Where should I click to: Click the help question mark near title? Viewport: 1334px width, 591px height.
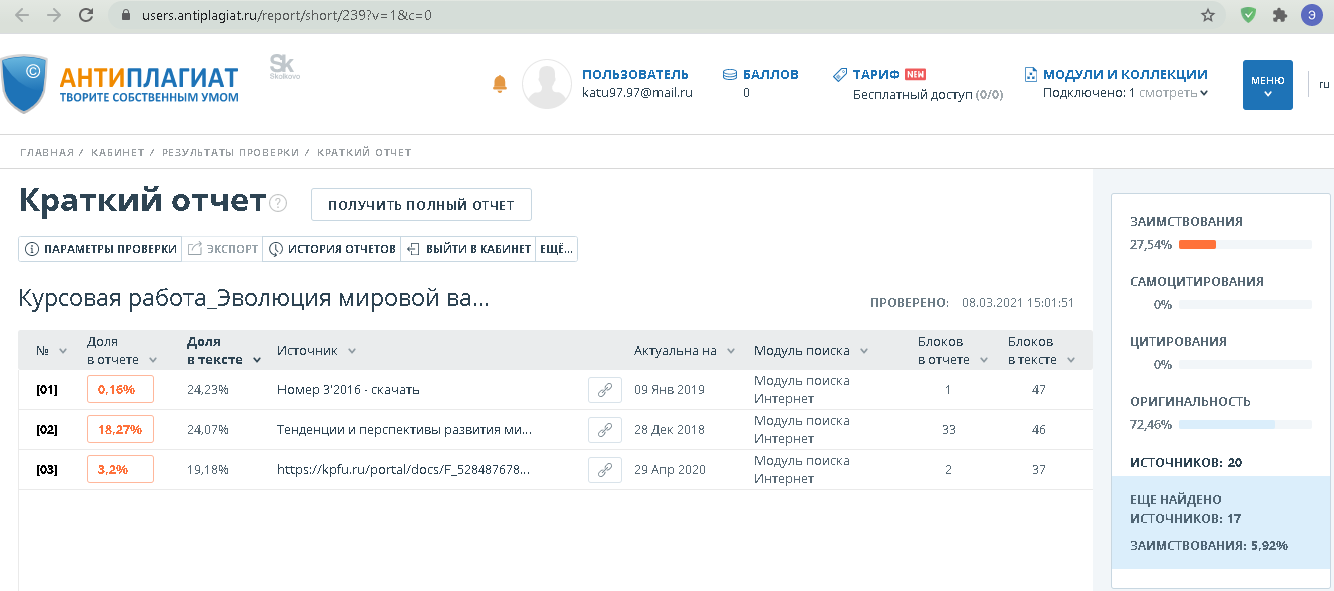(278, 203)
